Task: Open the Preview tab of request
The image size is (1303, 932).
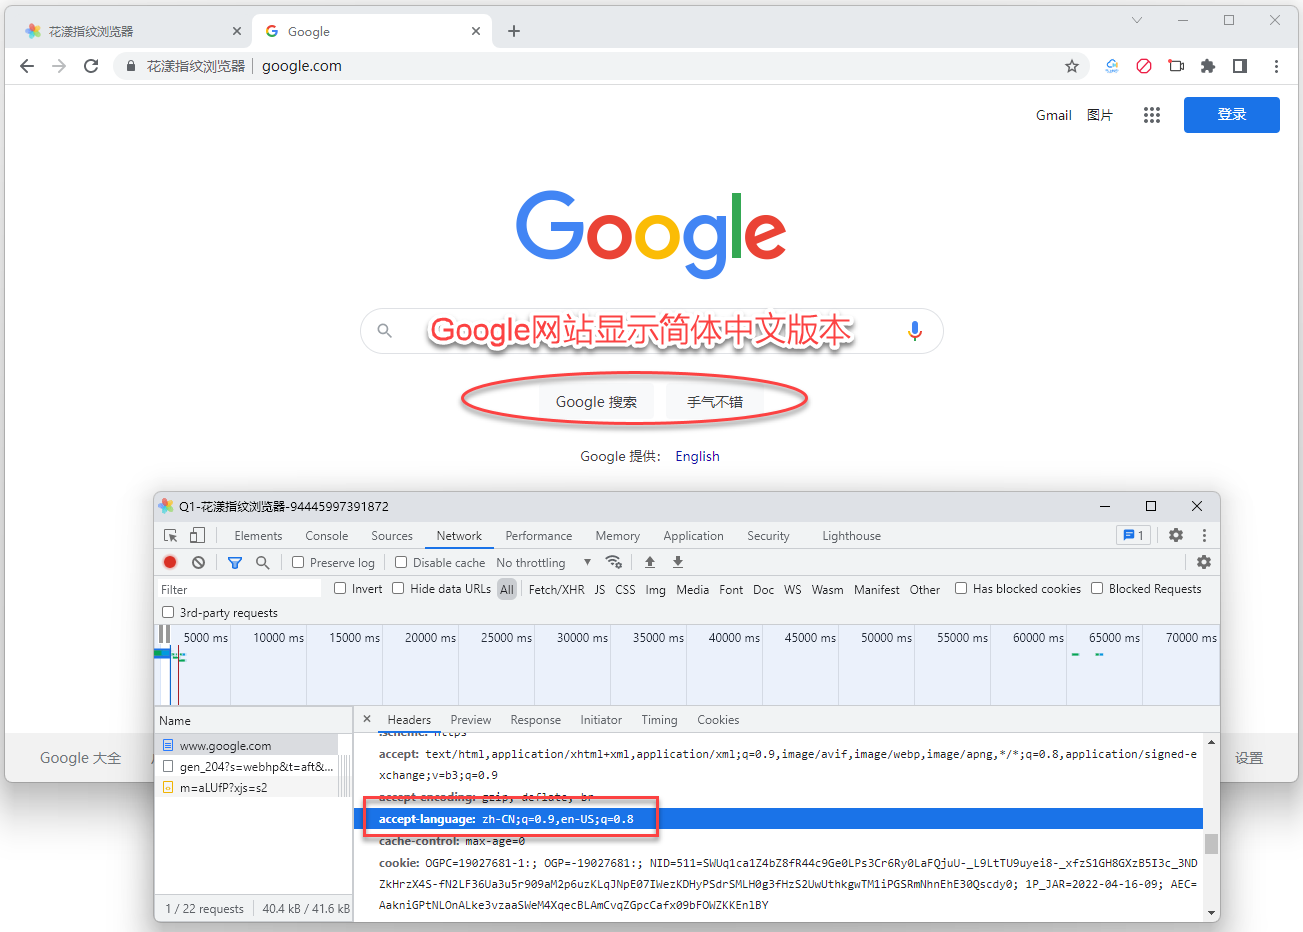Action: 471,720
